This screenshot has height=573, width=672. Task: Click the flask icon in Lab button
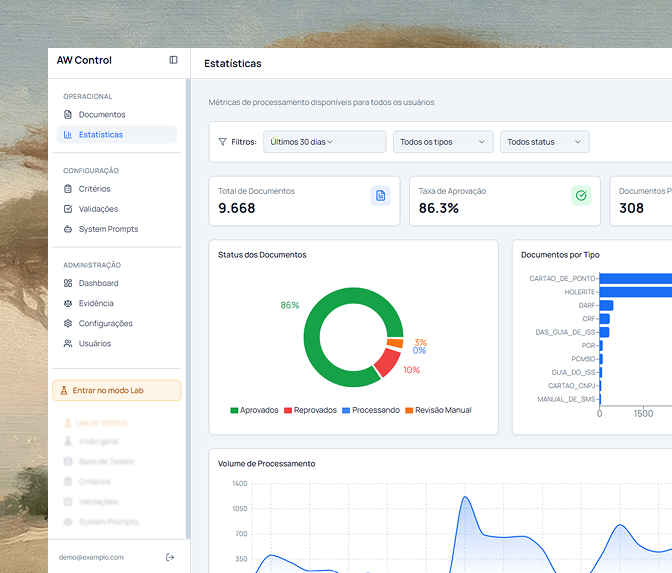tap(64, 390)
